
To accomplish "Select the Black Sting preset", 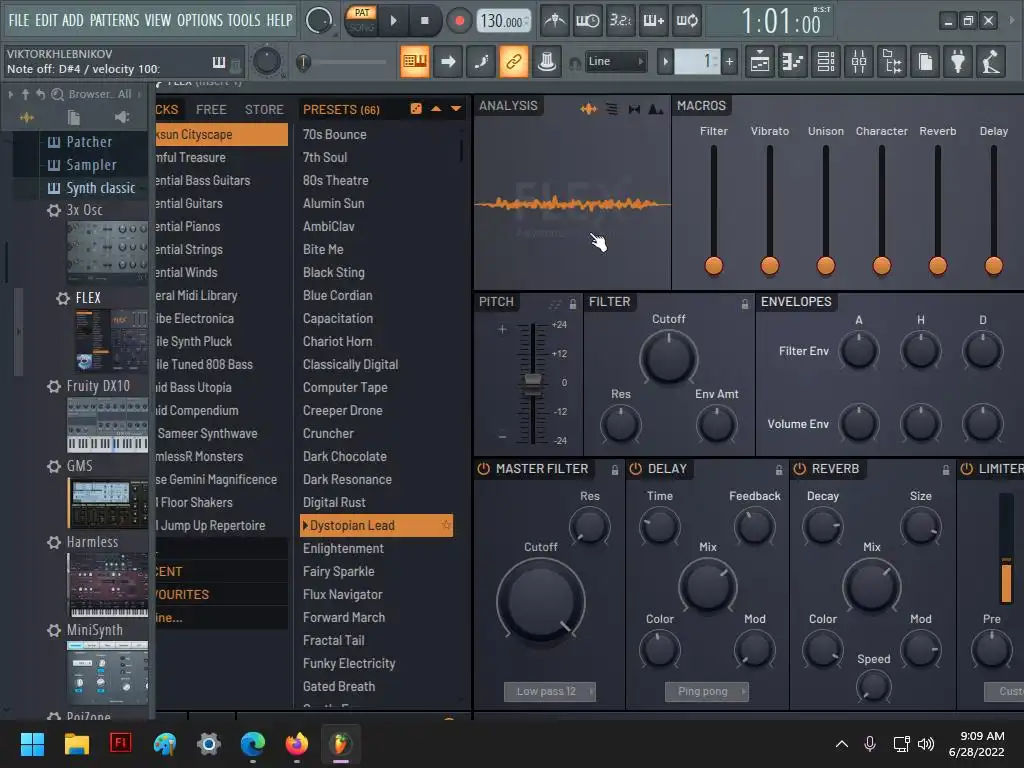I will click(334, 272).
